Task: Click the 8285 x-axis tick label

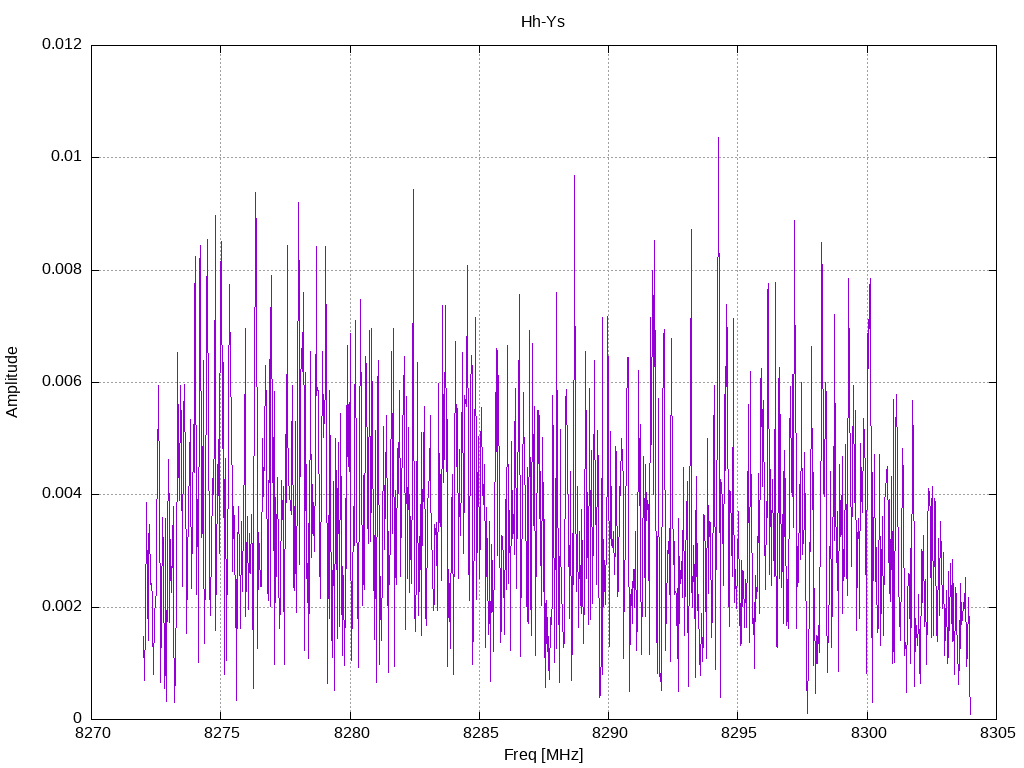Action: pyautogui.click(x=481, y=733)
